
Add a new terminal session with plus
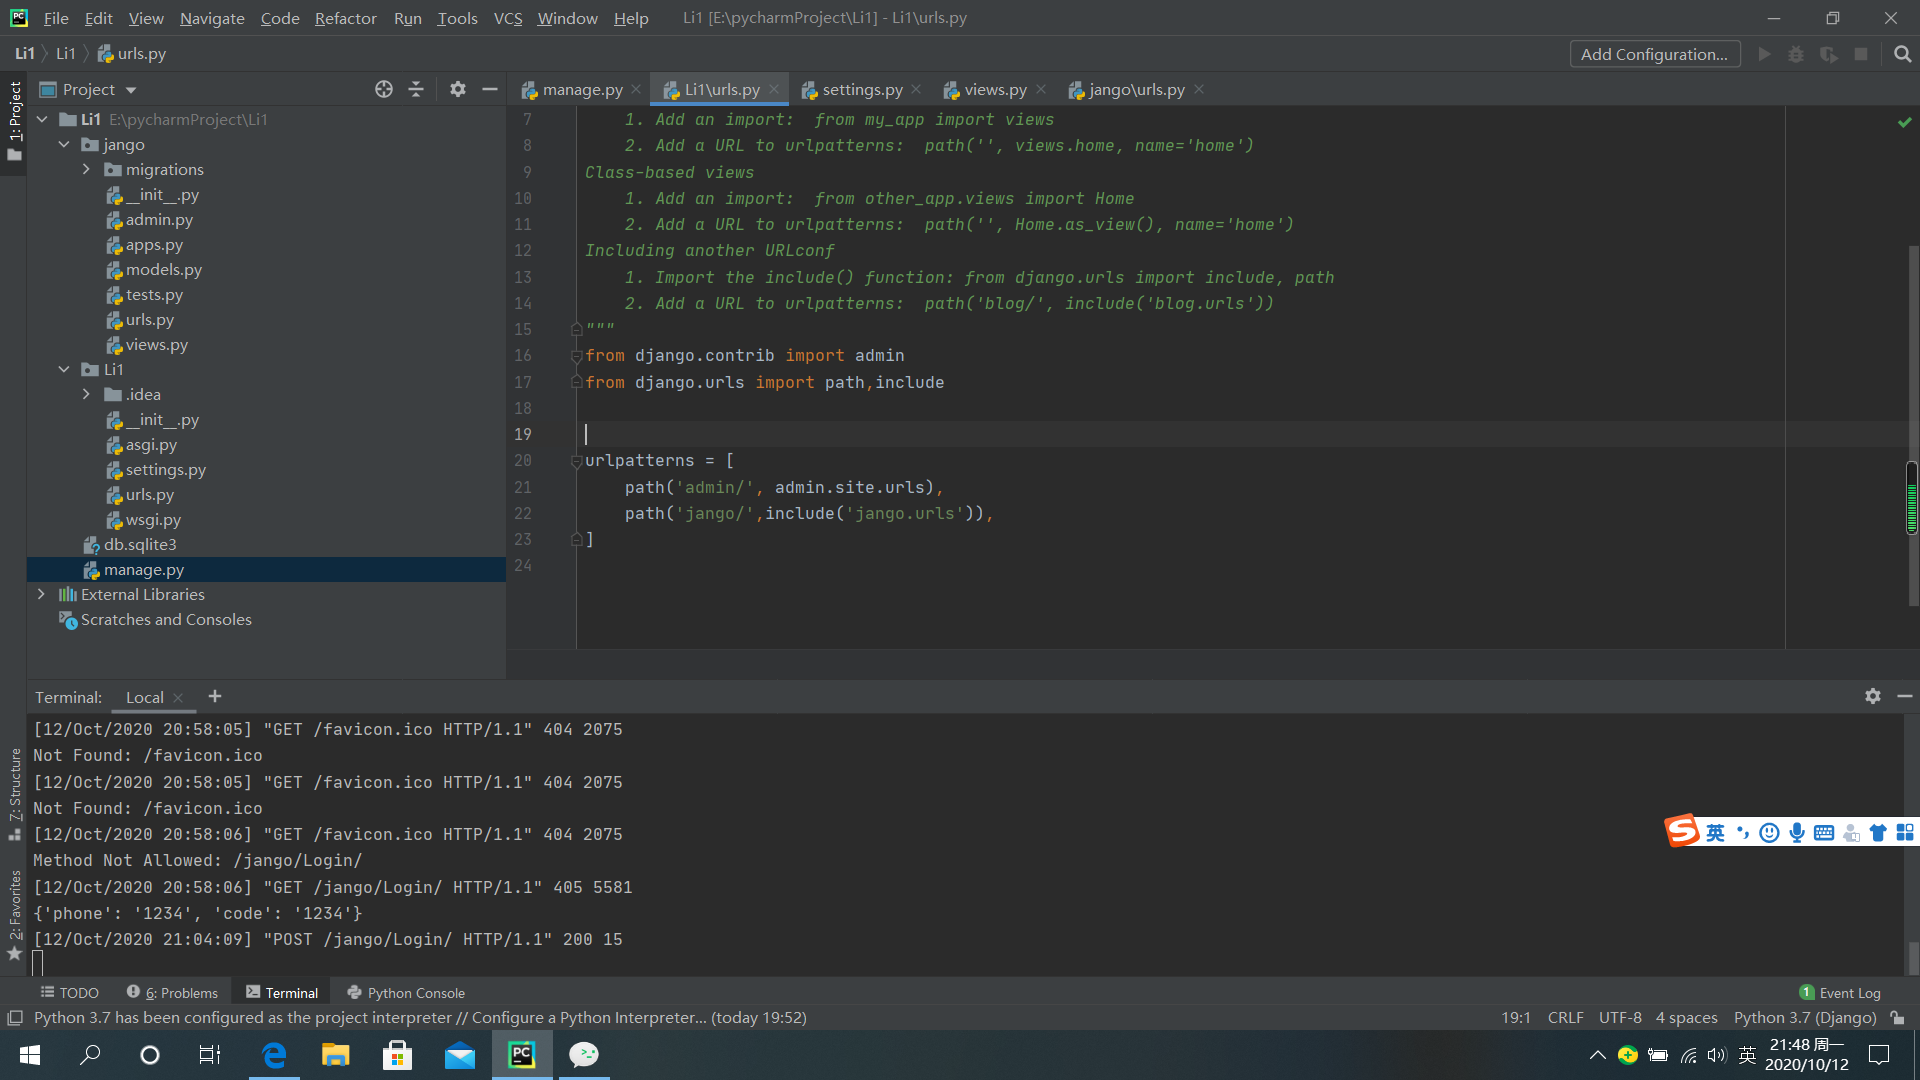pyautogui.click(x=215, y=696)
